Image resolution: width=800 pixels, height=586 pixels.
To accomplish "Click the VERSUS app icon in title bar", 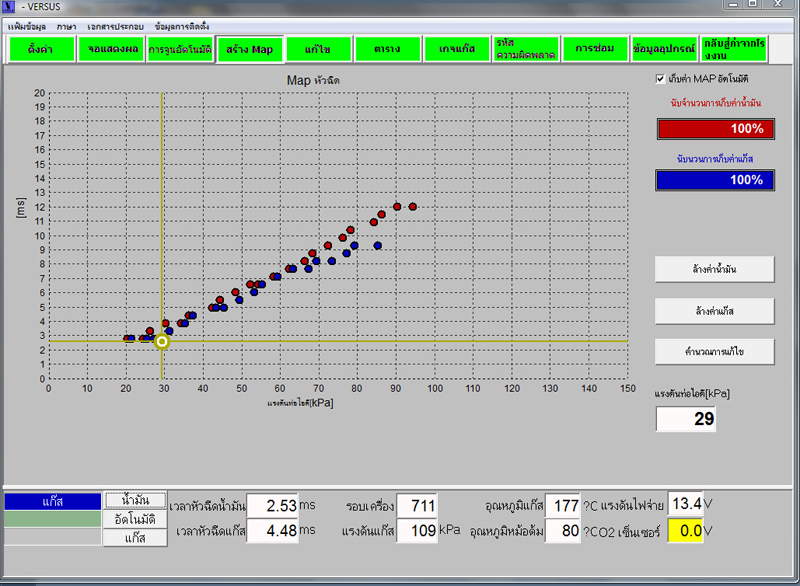I will pyautogui.click(x=9, y=6).
